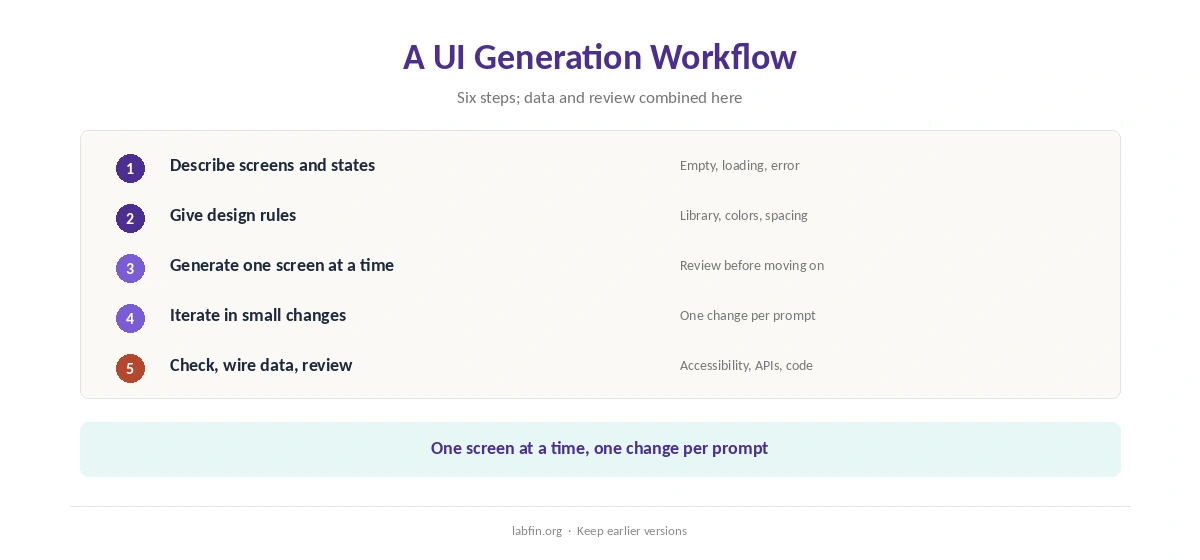Image resolution: width=1200 pixels, height=560 pixels.
Task: Click 'Keep earlier versions' footer text
Action: pyautogui.click(x=632, y=531)
